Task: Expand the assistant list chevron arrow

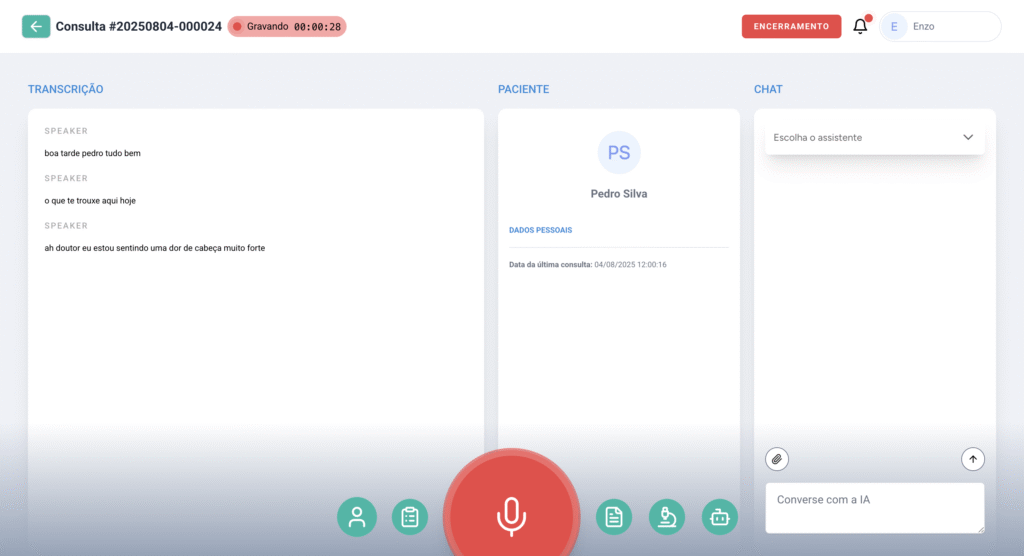Action: pyautogui.click(x=967, y=137)
